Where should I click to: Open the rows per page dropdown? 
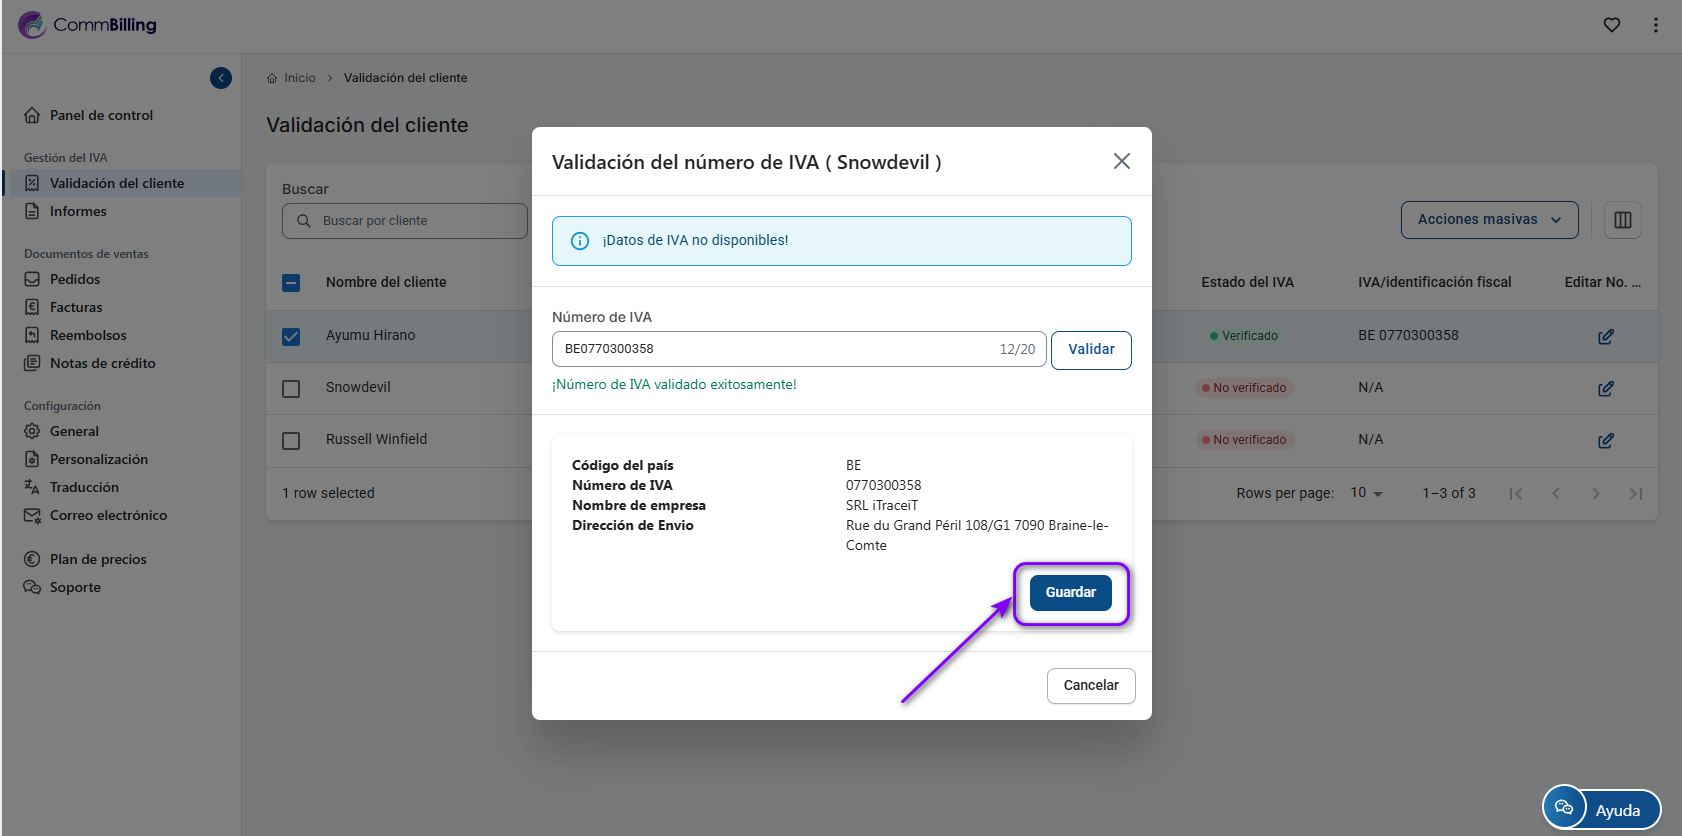coord(1366,493)
